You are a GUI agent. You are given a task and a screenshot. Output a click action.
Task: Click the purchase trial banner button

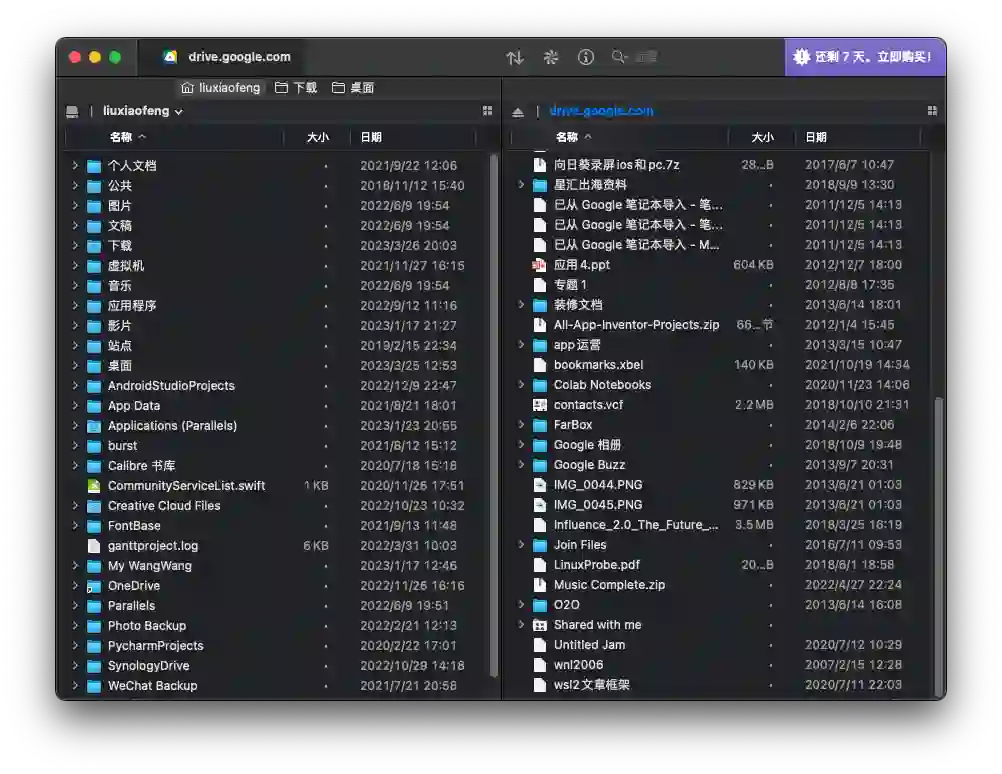pyautogui.click(x=865, y=57)
